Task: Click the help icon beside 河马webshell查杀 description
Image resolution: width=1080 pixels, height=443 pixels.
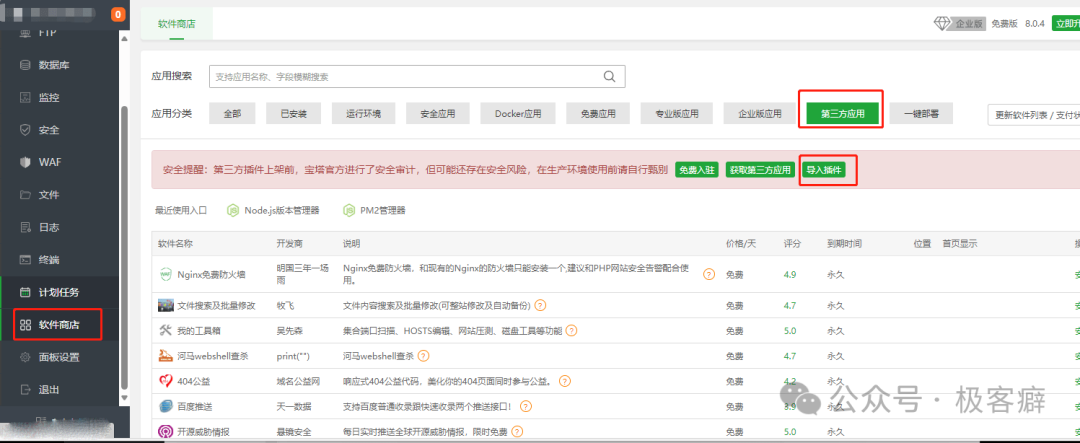Action: coord(423,355)
